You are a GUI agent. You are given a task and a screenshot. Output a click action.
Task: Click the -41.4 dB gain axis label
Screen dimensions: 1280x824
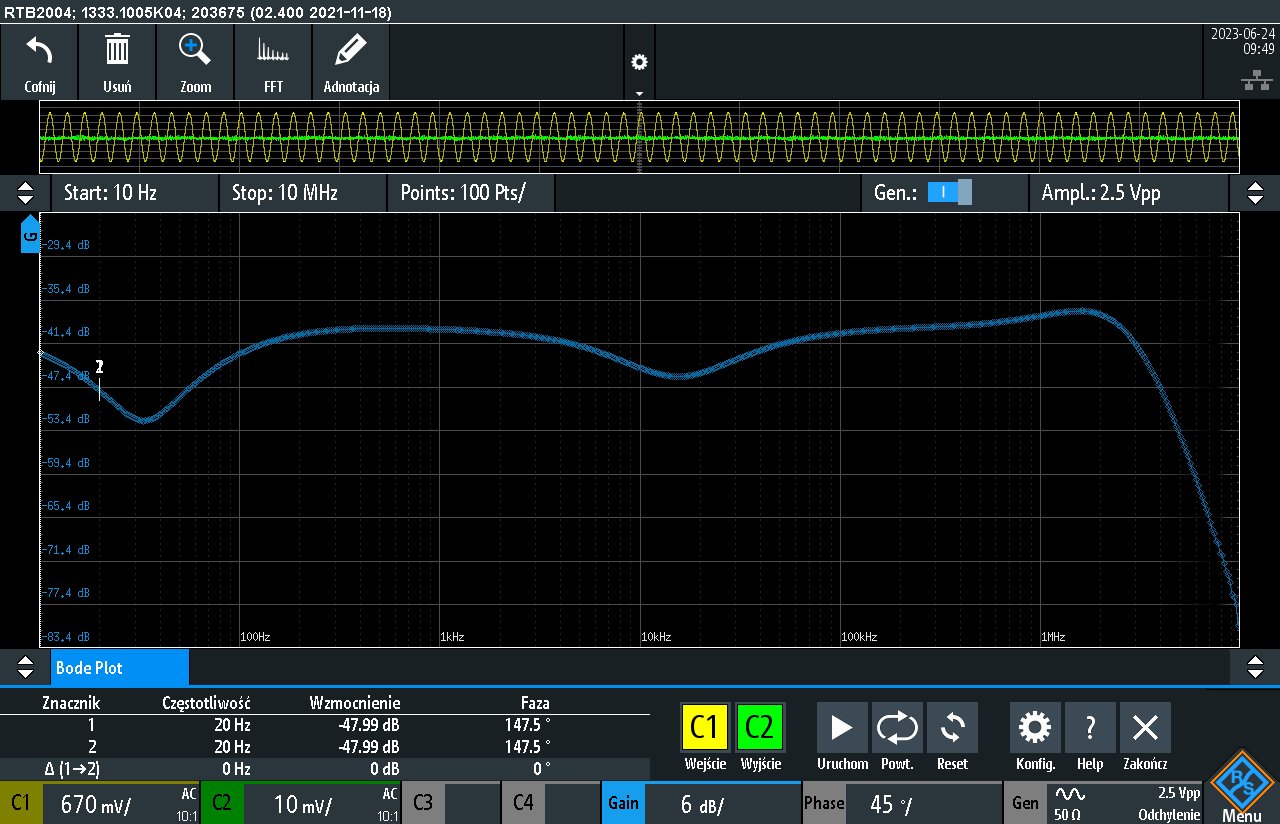click(66, 332)
